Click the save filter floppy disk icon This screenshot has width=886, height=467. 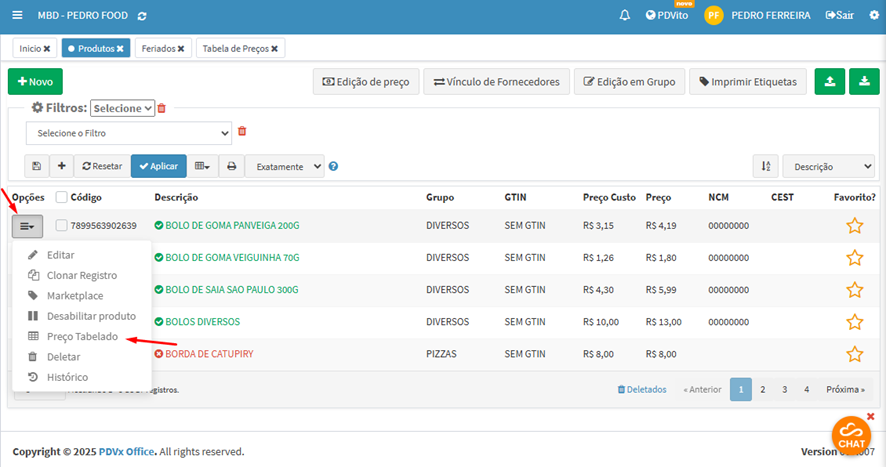pyautogui.click(x=37, y=166)
